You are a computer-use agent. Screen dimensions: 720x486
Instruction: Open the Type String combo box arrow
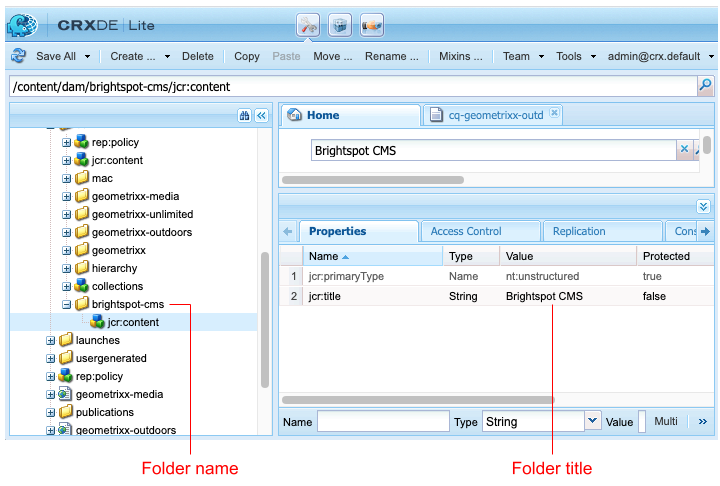pos(592,421)
